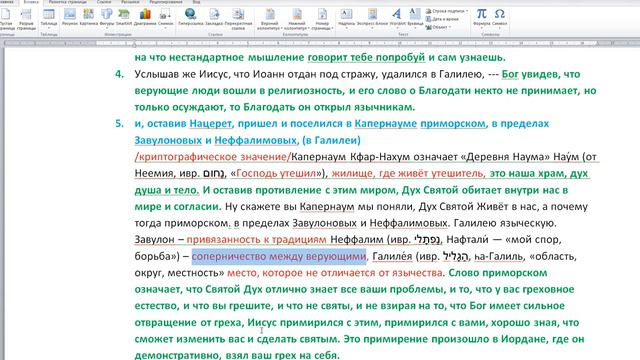Open the Рецензирование review tab
Viewport: 640px width, 360px height.
pyautogui.click(x=166, y=2)
